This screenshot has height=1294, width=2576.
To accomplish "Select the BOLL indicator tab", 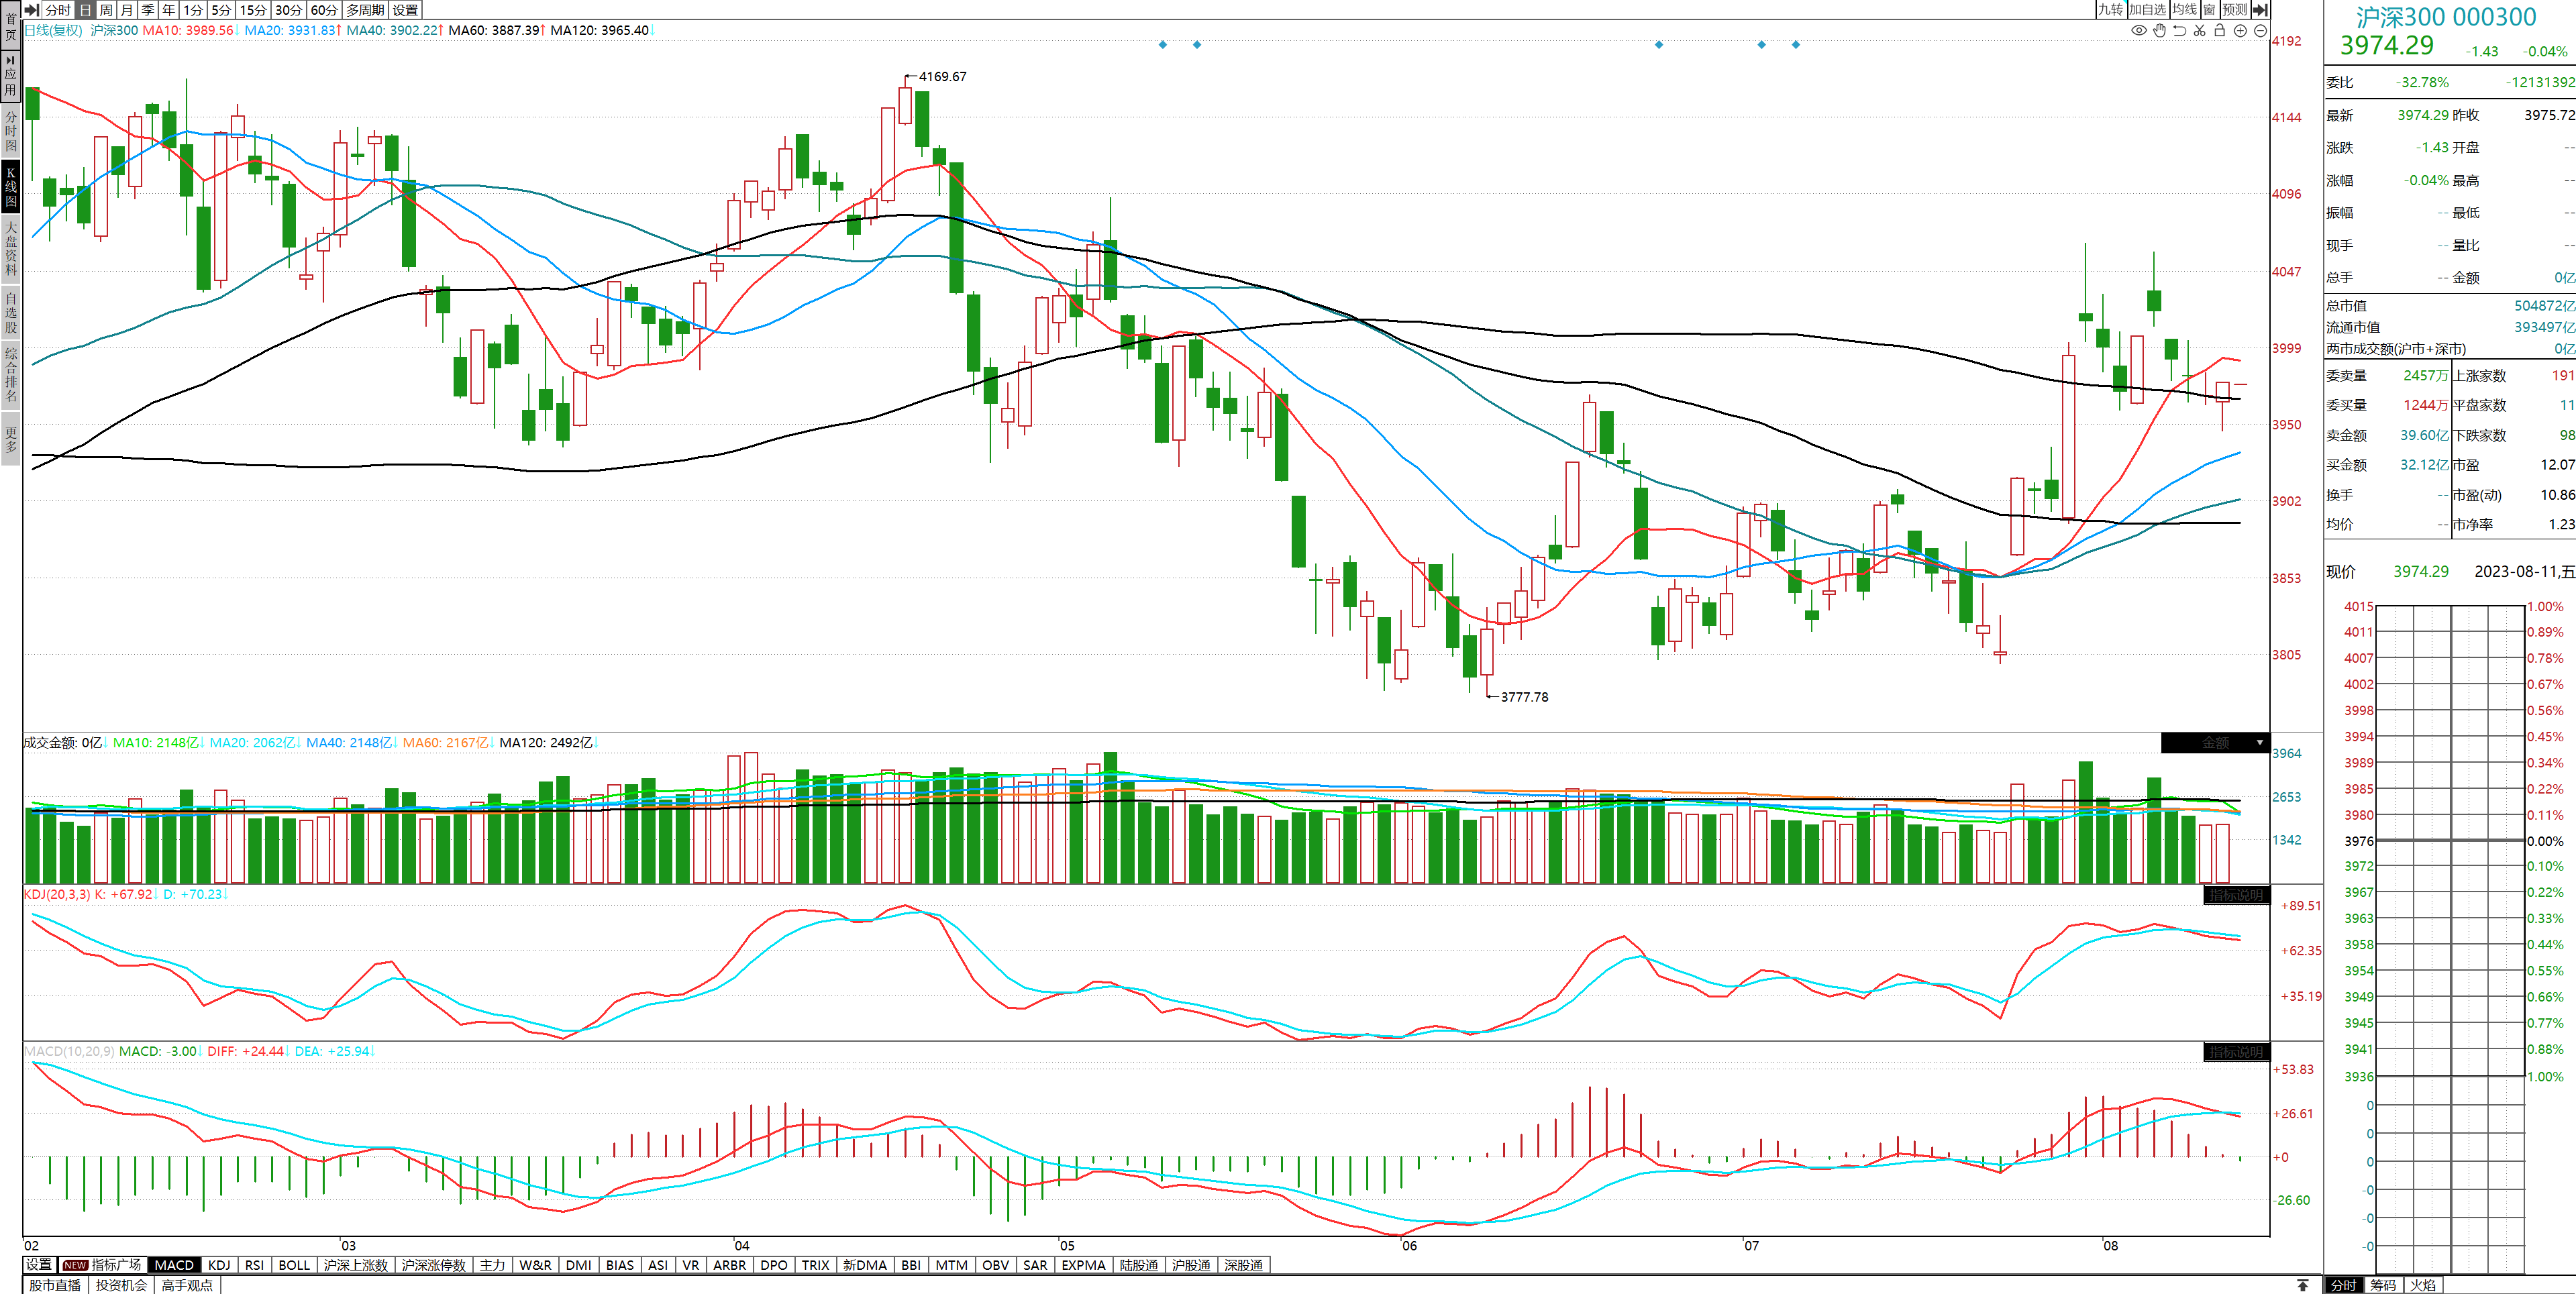I will [x=294, y=1265].
